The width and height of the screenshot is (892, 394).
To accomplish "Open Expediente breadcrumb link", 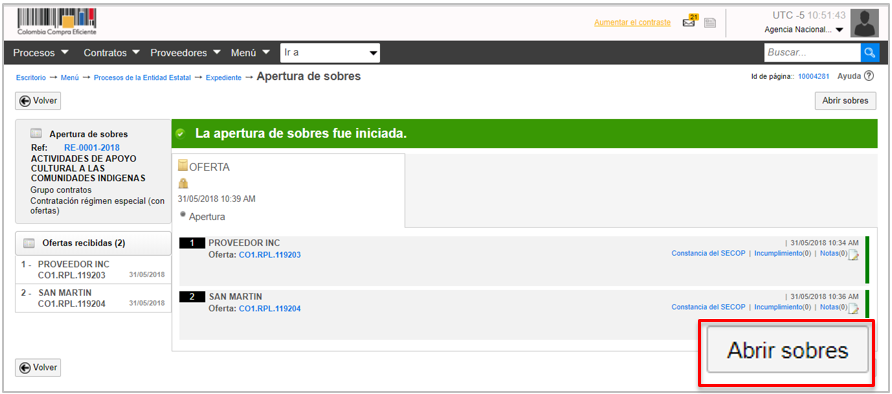I will [224, 77].
